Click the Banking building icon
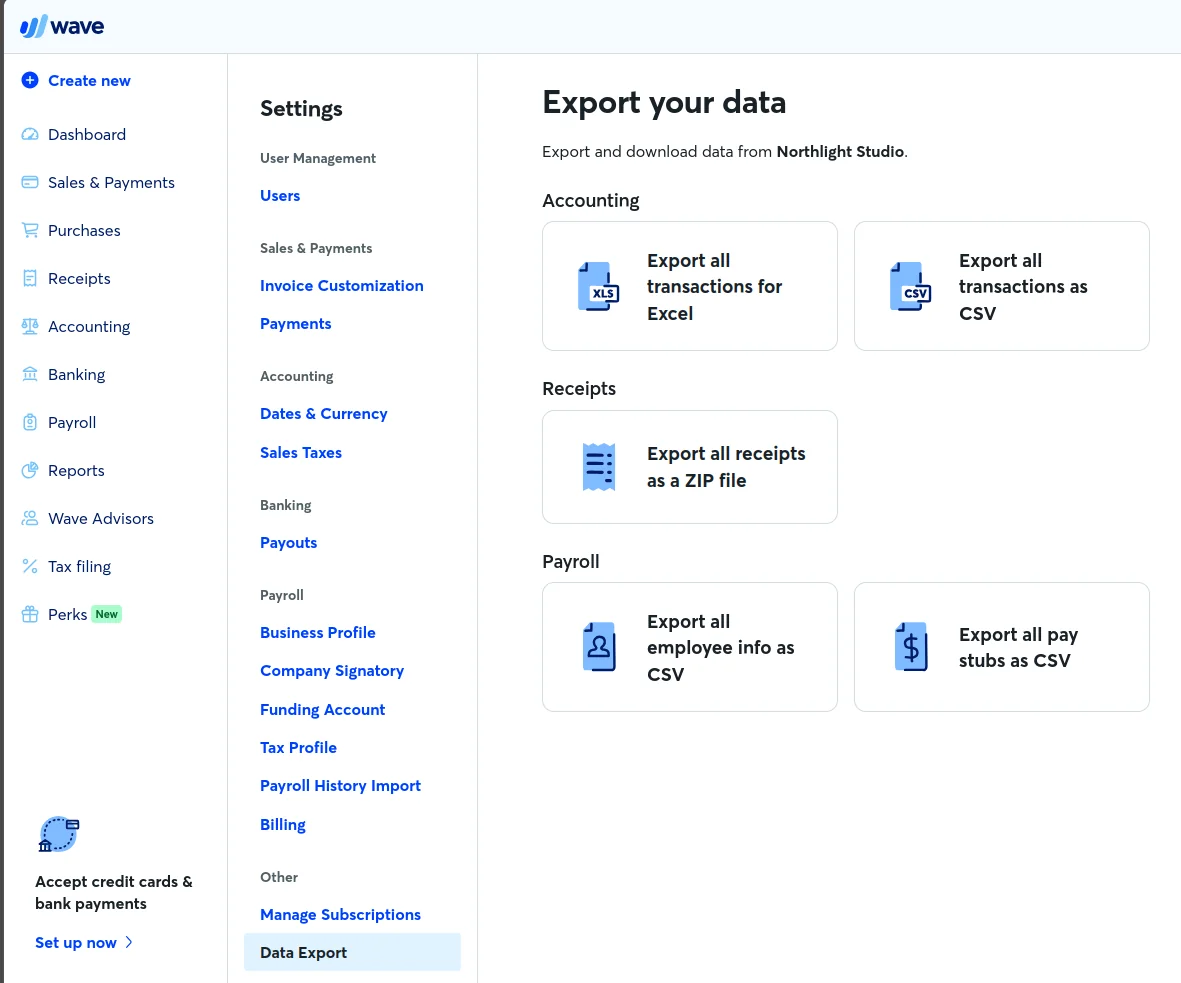Image resolution: width=1181 pixels, height=983 pixels. (30, 374)
